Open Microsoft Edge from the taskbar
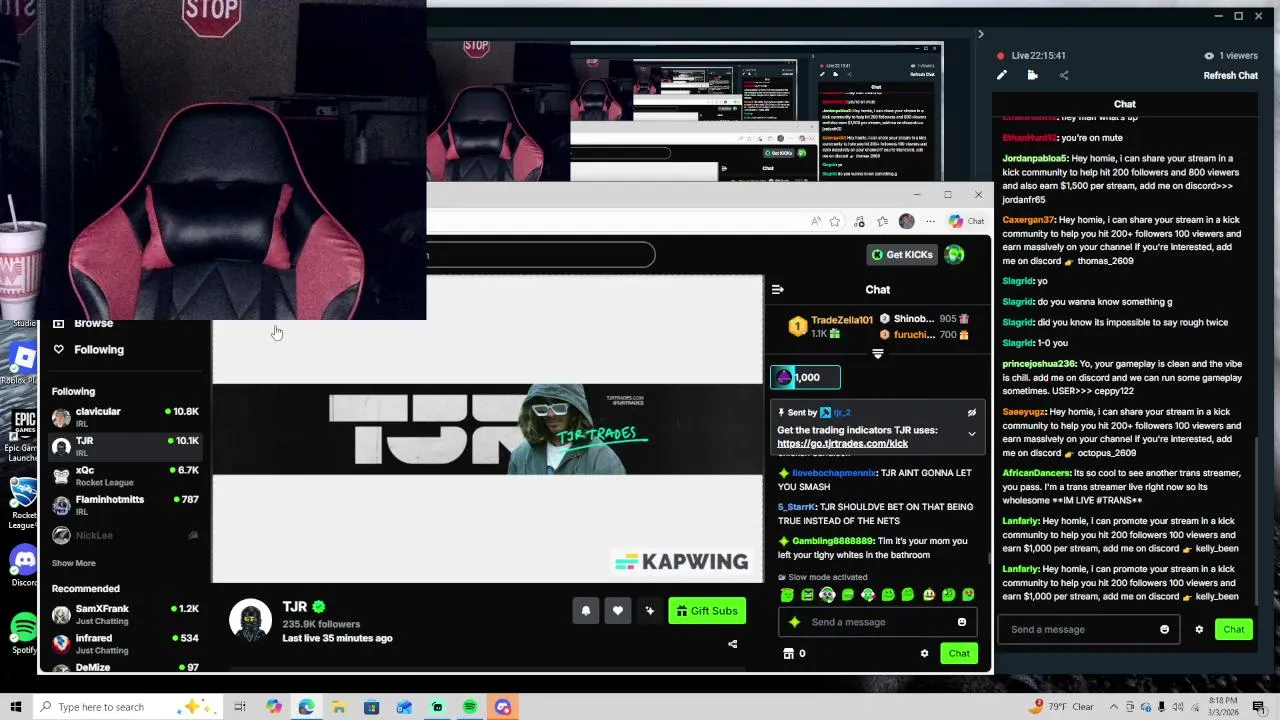The image size is (1280, 720). click(306, 707)
